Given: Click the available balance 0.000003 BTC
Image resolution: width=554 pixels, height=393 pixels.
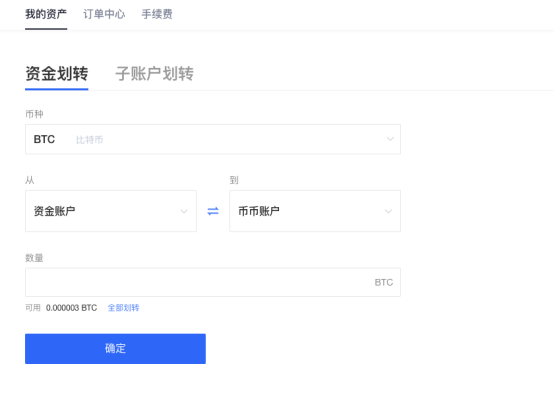Looking at the screenshot, I should pyautogui.click(x=71, y=308).
